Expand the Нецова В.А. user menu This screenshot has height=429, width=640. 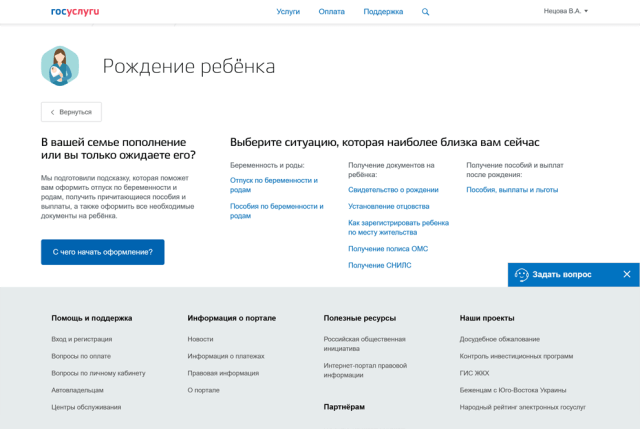click(x=566, y=11)
